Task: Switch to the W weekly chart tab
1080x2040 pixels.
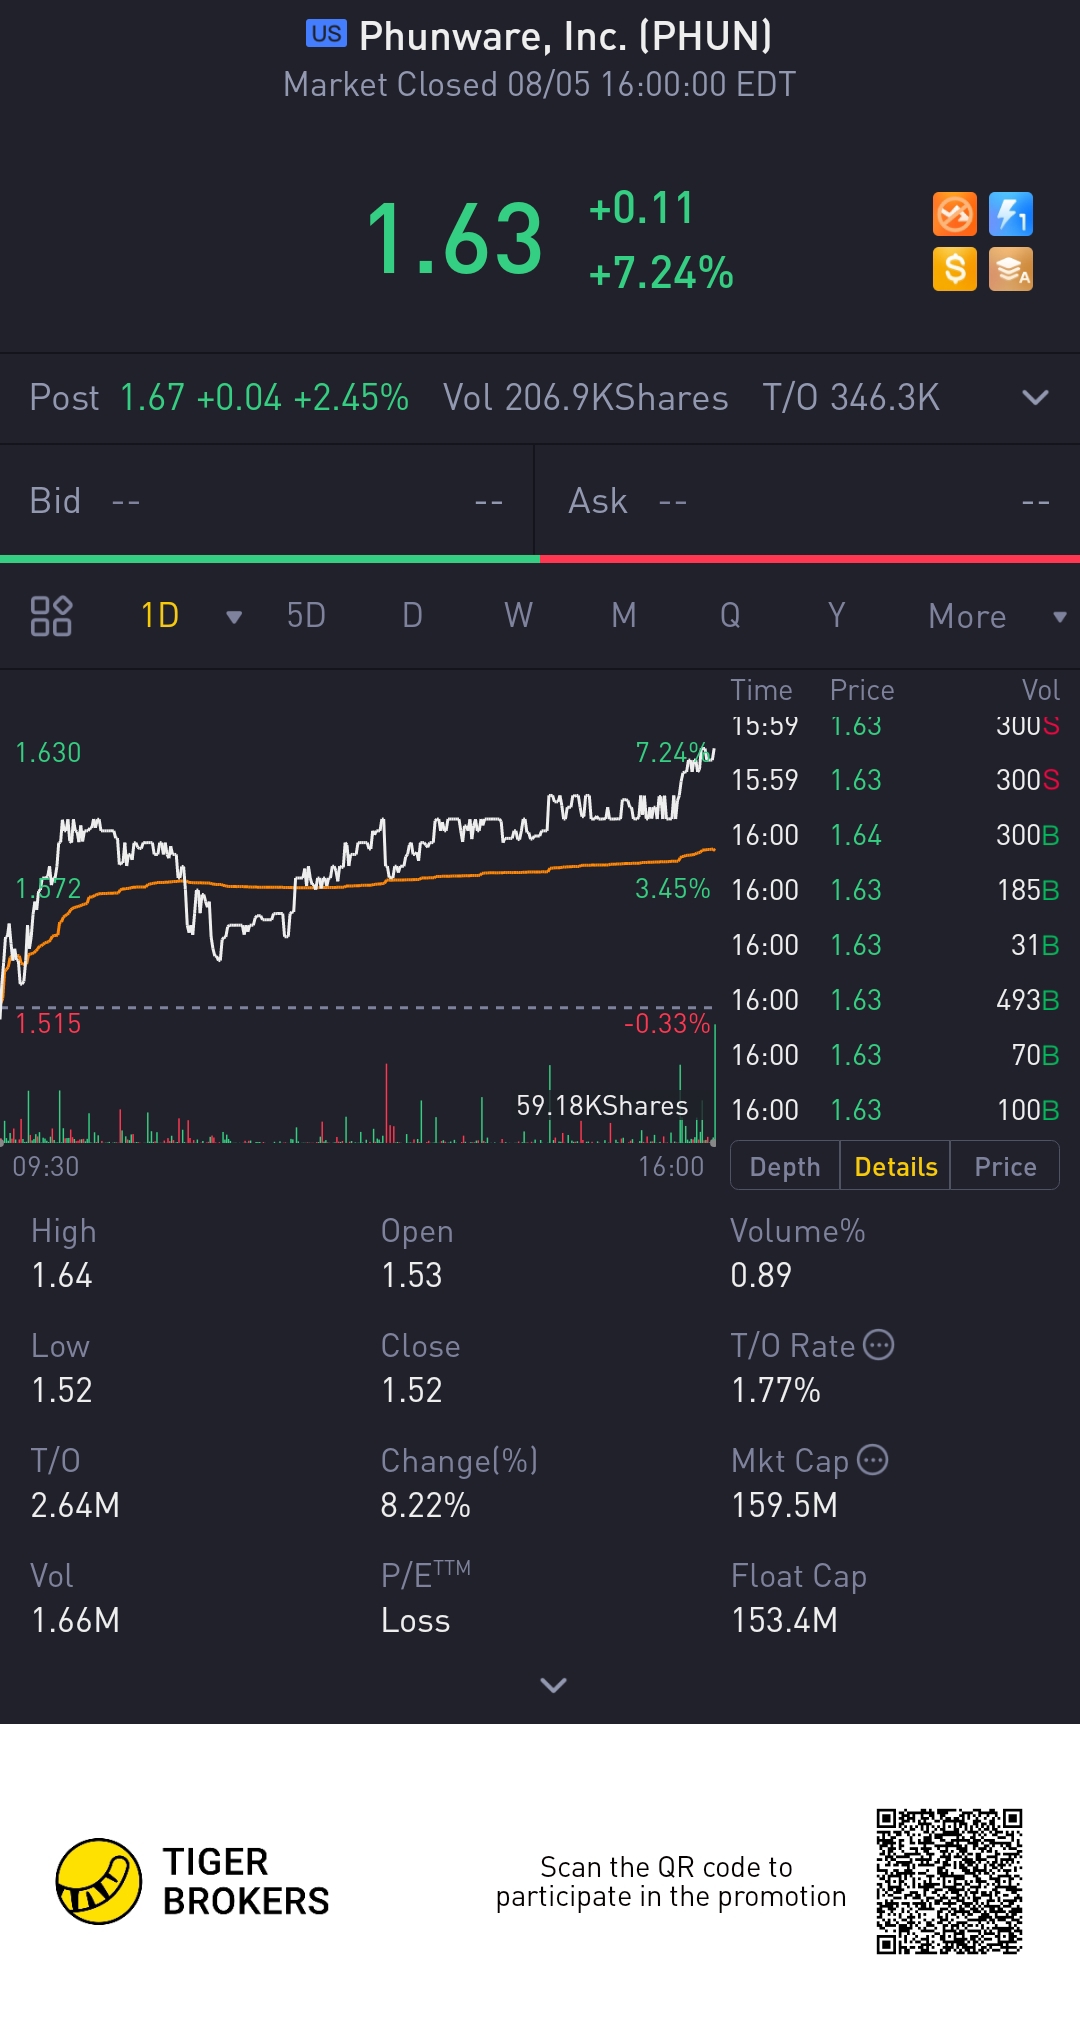Action: pos(518,615)
